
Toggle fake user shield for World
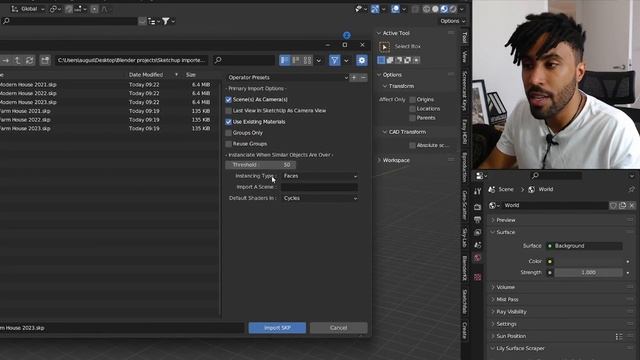pos(613,205)
